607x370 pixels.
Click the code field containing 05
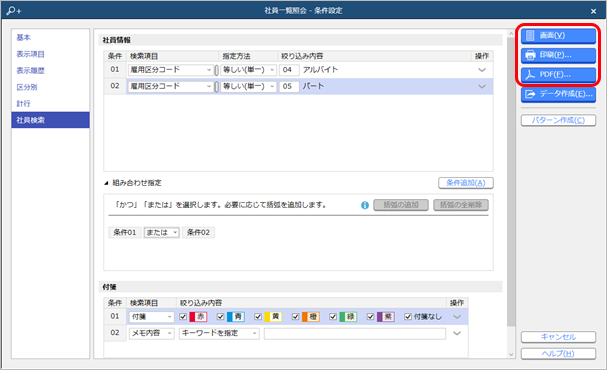click(289, 86)
